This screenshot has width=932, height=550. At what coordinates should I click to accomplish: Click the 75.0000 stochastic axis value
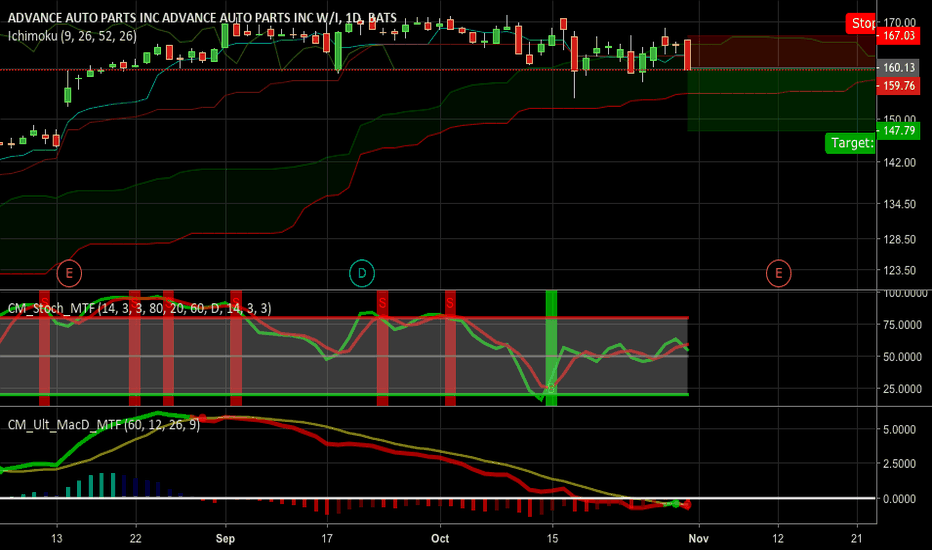point(902,325)
